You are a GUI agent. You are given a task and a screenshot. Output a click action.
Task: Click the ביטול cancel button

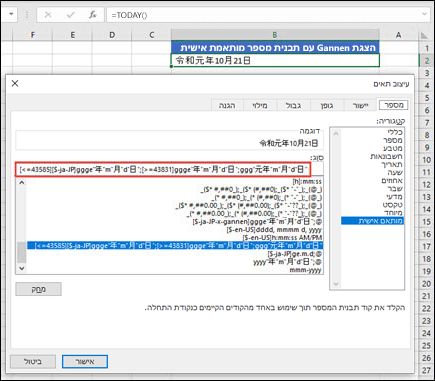pos(33,362)
